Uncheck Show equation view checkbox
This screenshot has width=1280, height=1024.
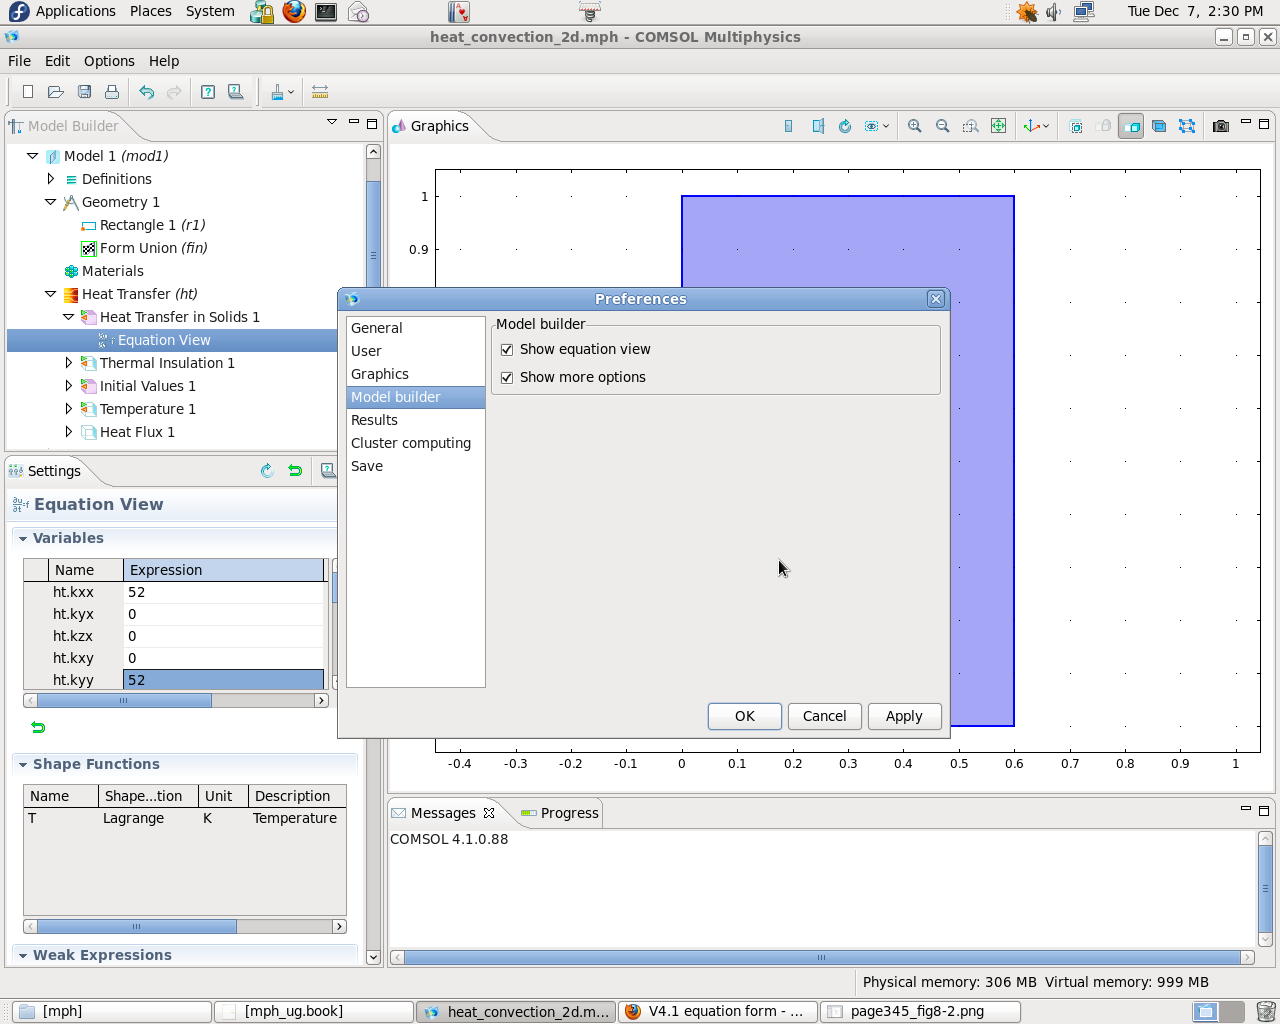tap(507, 350)
